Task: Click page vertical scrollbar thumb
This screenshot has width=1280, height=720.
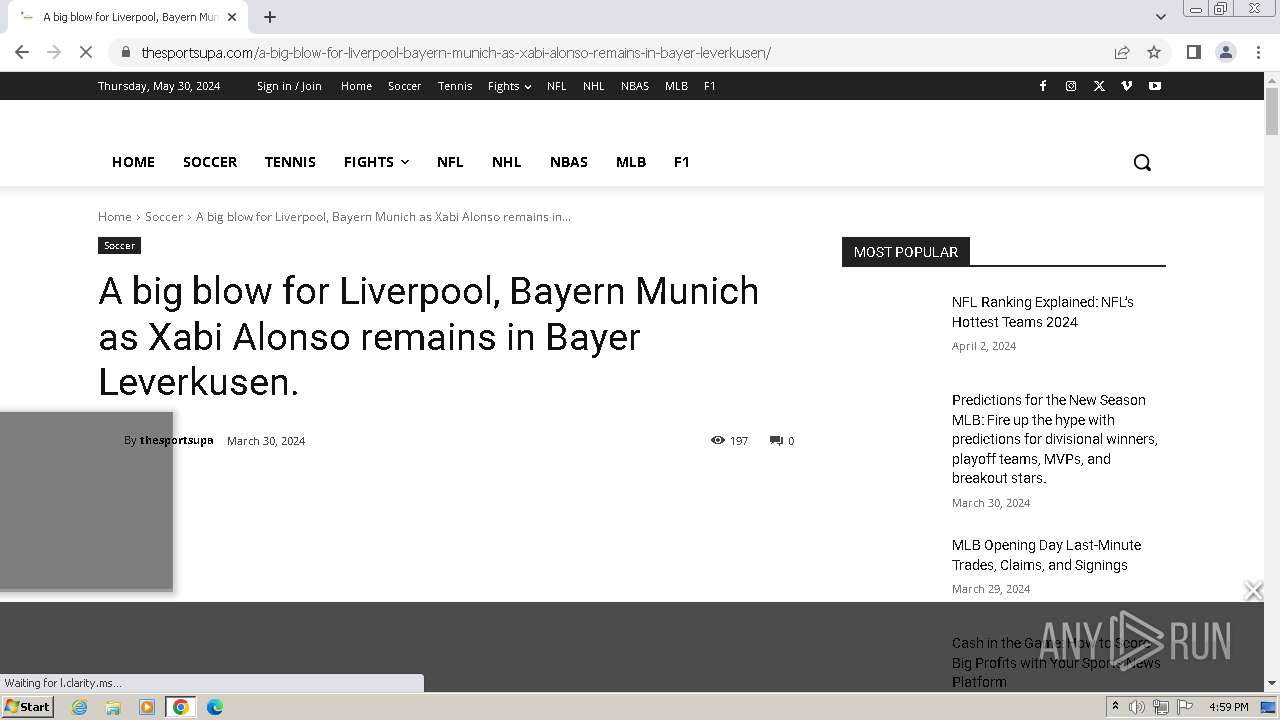Action: click(x=1272, y=111)
